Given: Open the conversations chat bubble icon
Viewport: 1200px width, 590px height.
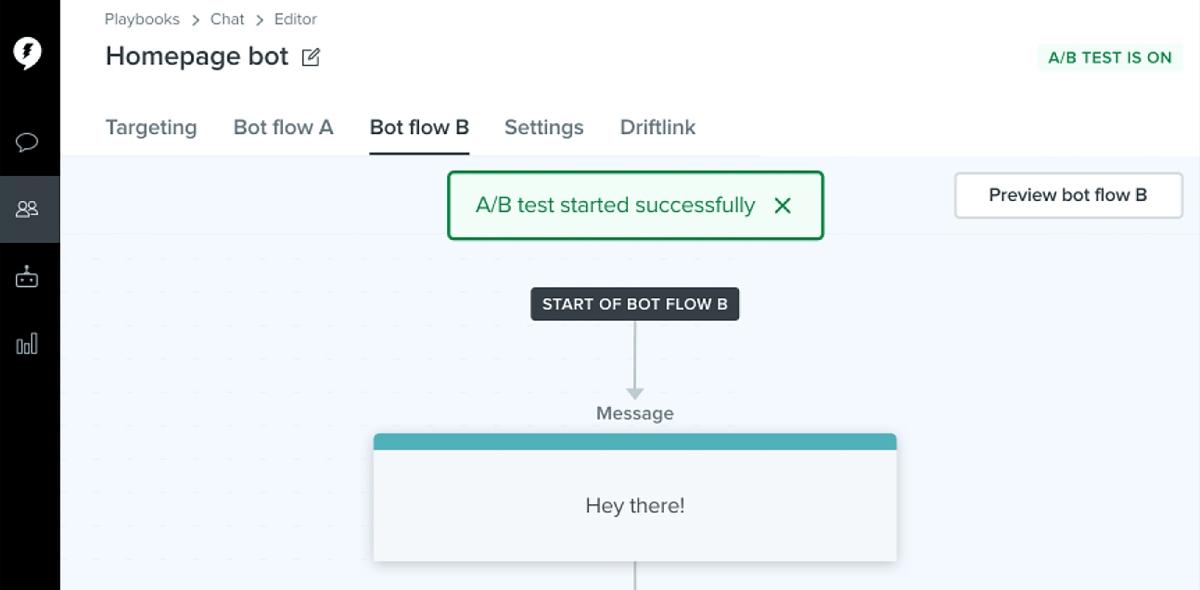Looking at the screenshot, I should [x=28, y=141].
